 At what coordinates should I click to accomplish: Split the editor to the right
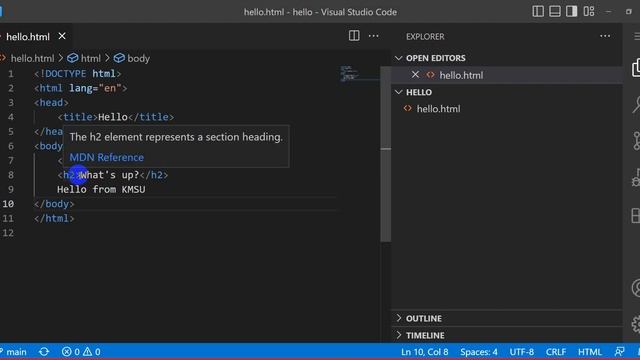[354, 36]
